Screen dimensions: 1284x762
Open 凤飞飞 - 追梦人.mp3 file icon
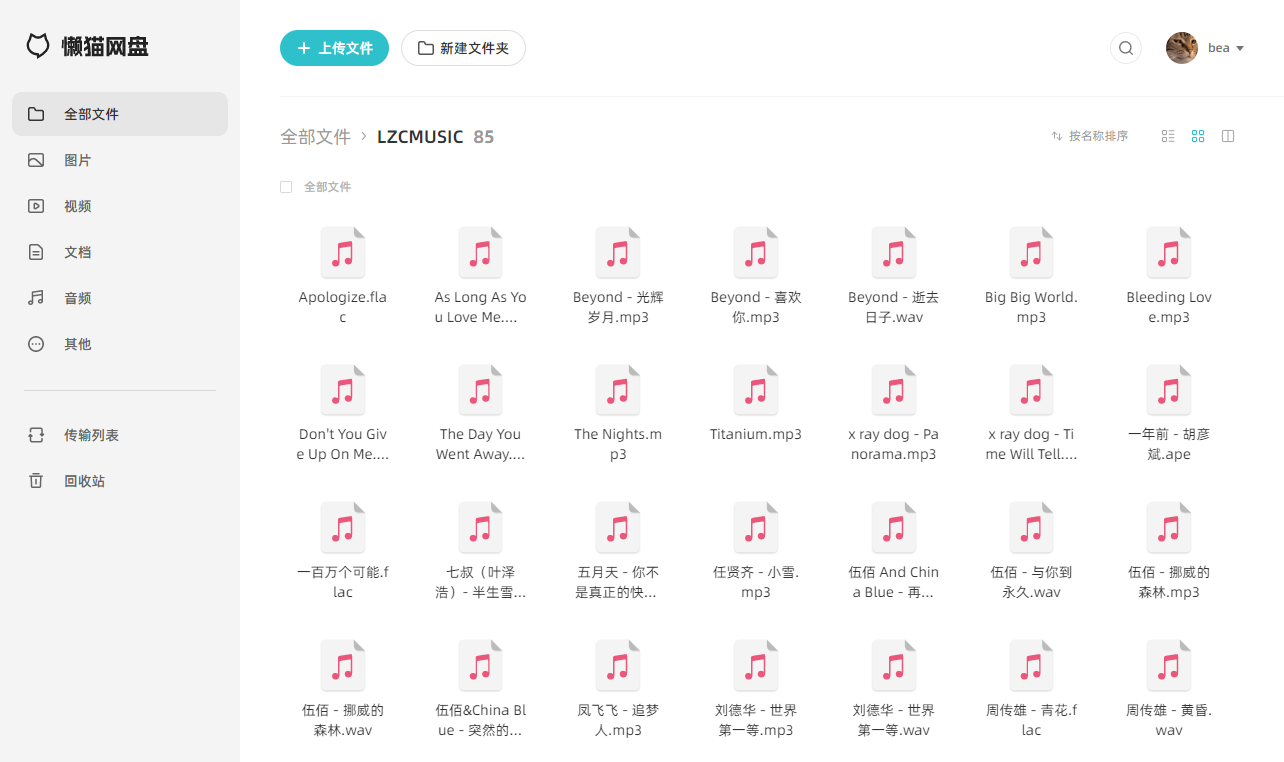pyautogui.click(x=618, y=666)
